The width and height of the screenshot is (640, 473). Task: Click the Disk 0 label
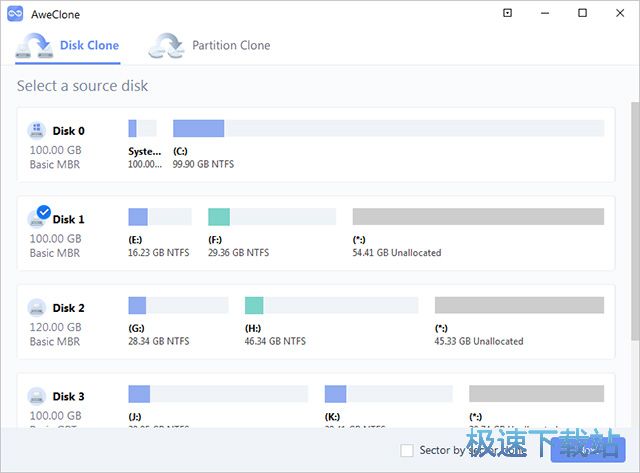point(69,131)
